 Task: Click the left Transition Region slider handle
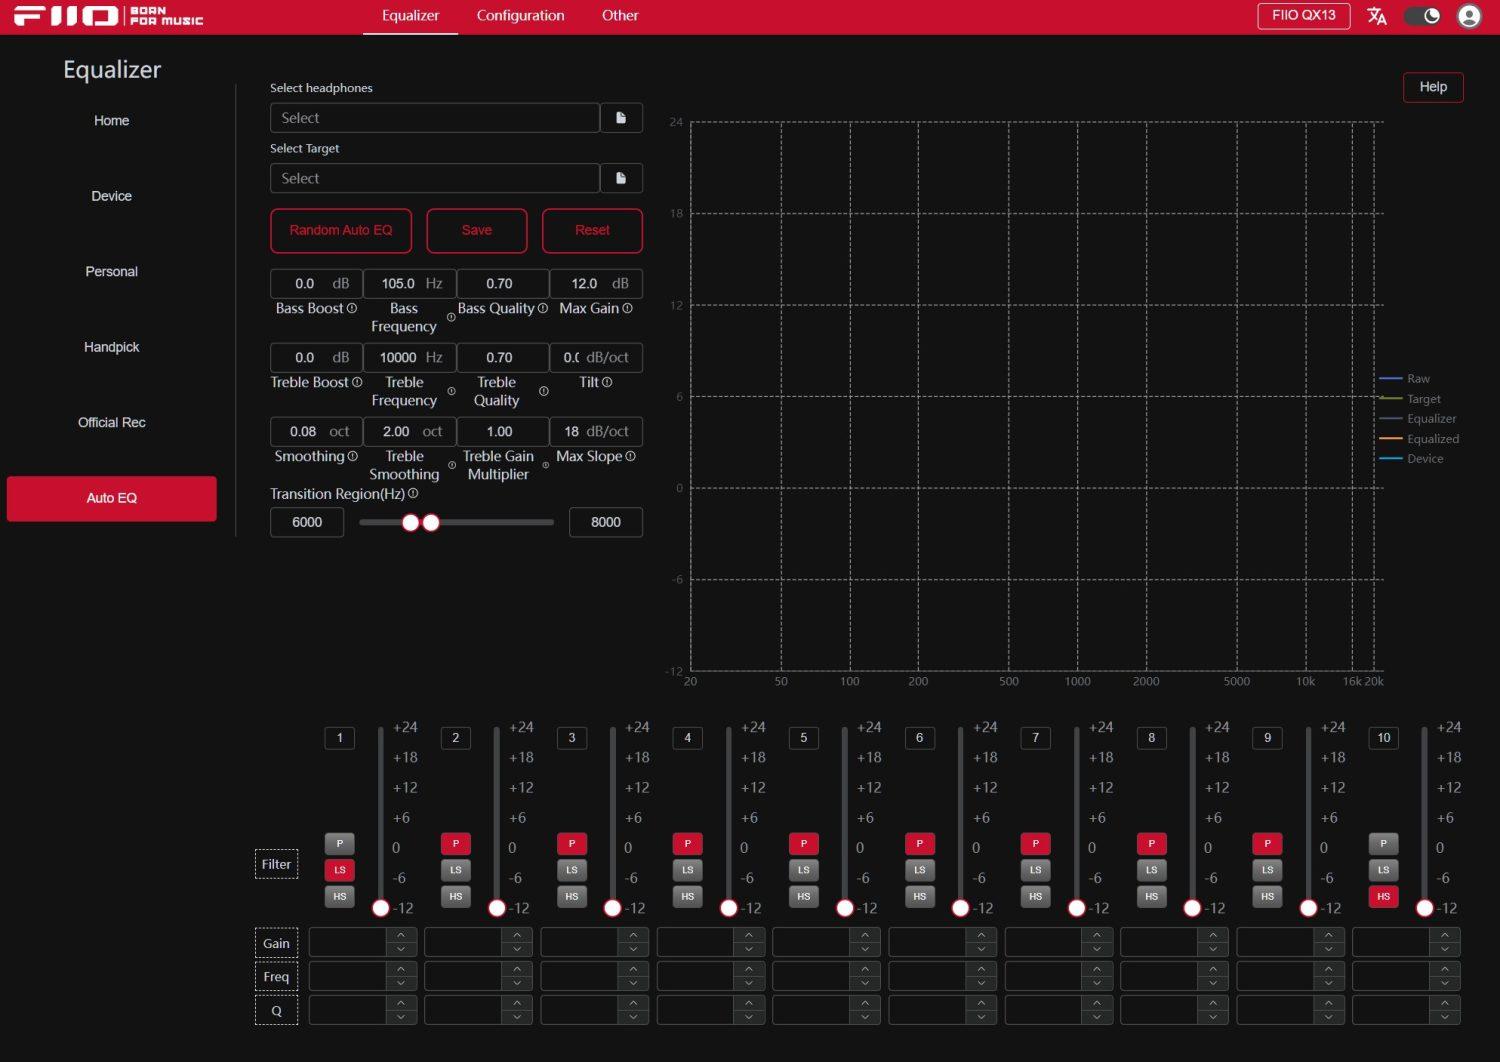(x=410, y=522)
